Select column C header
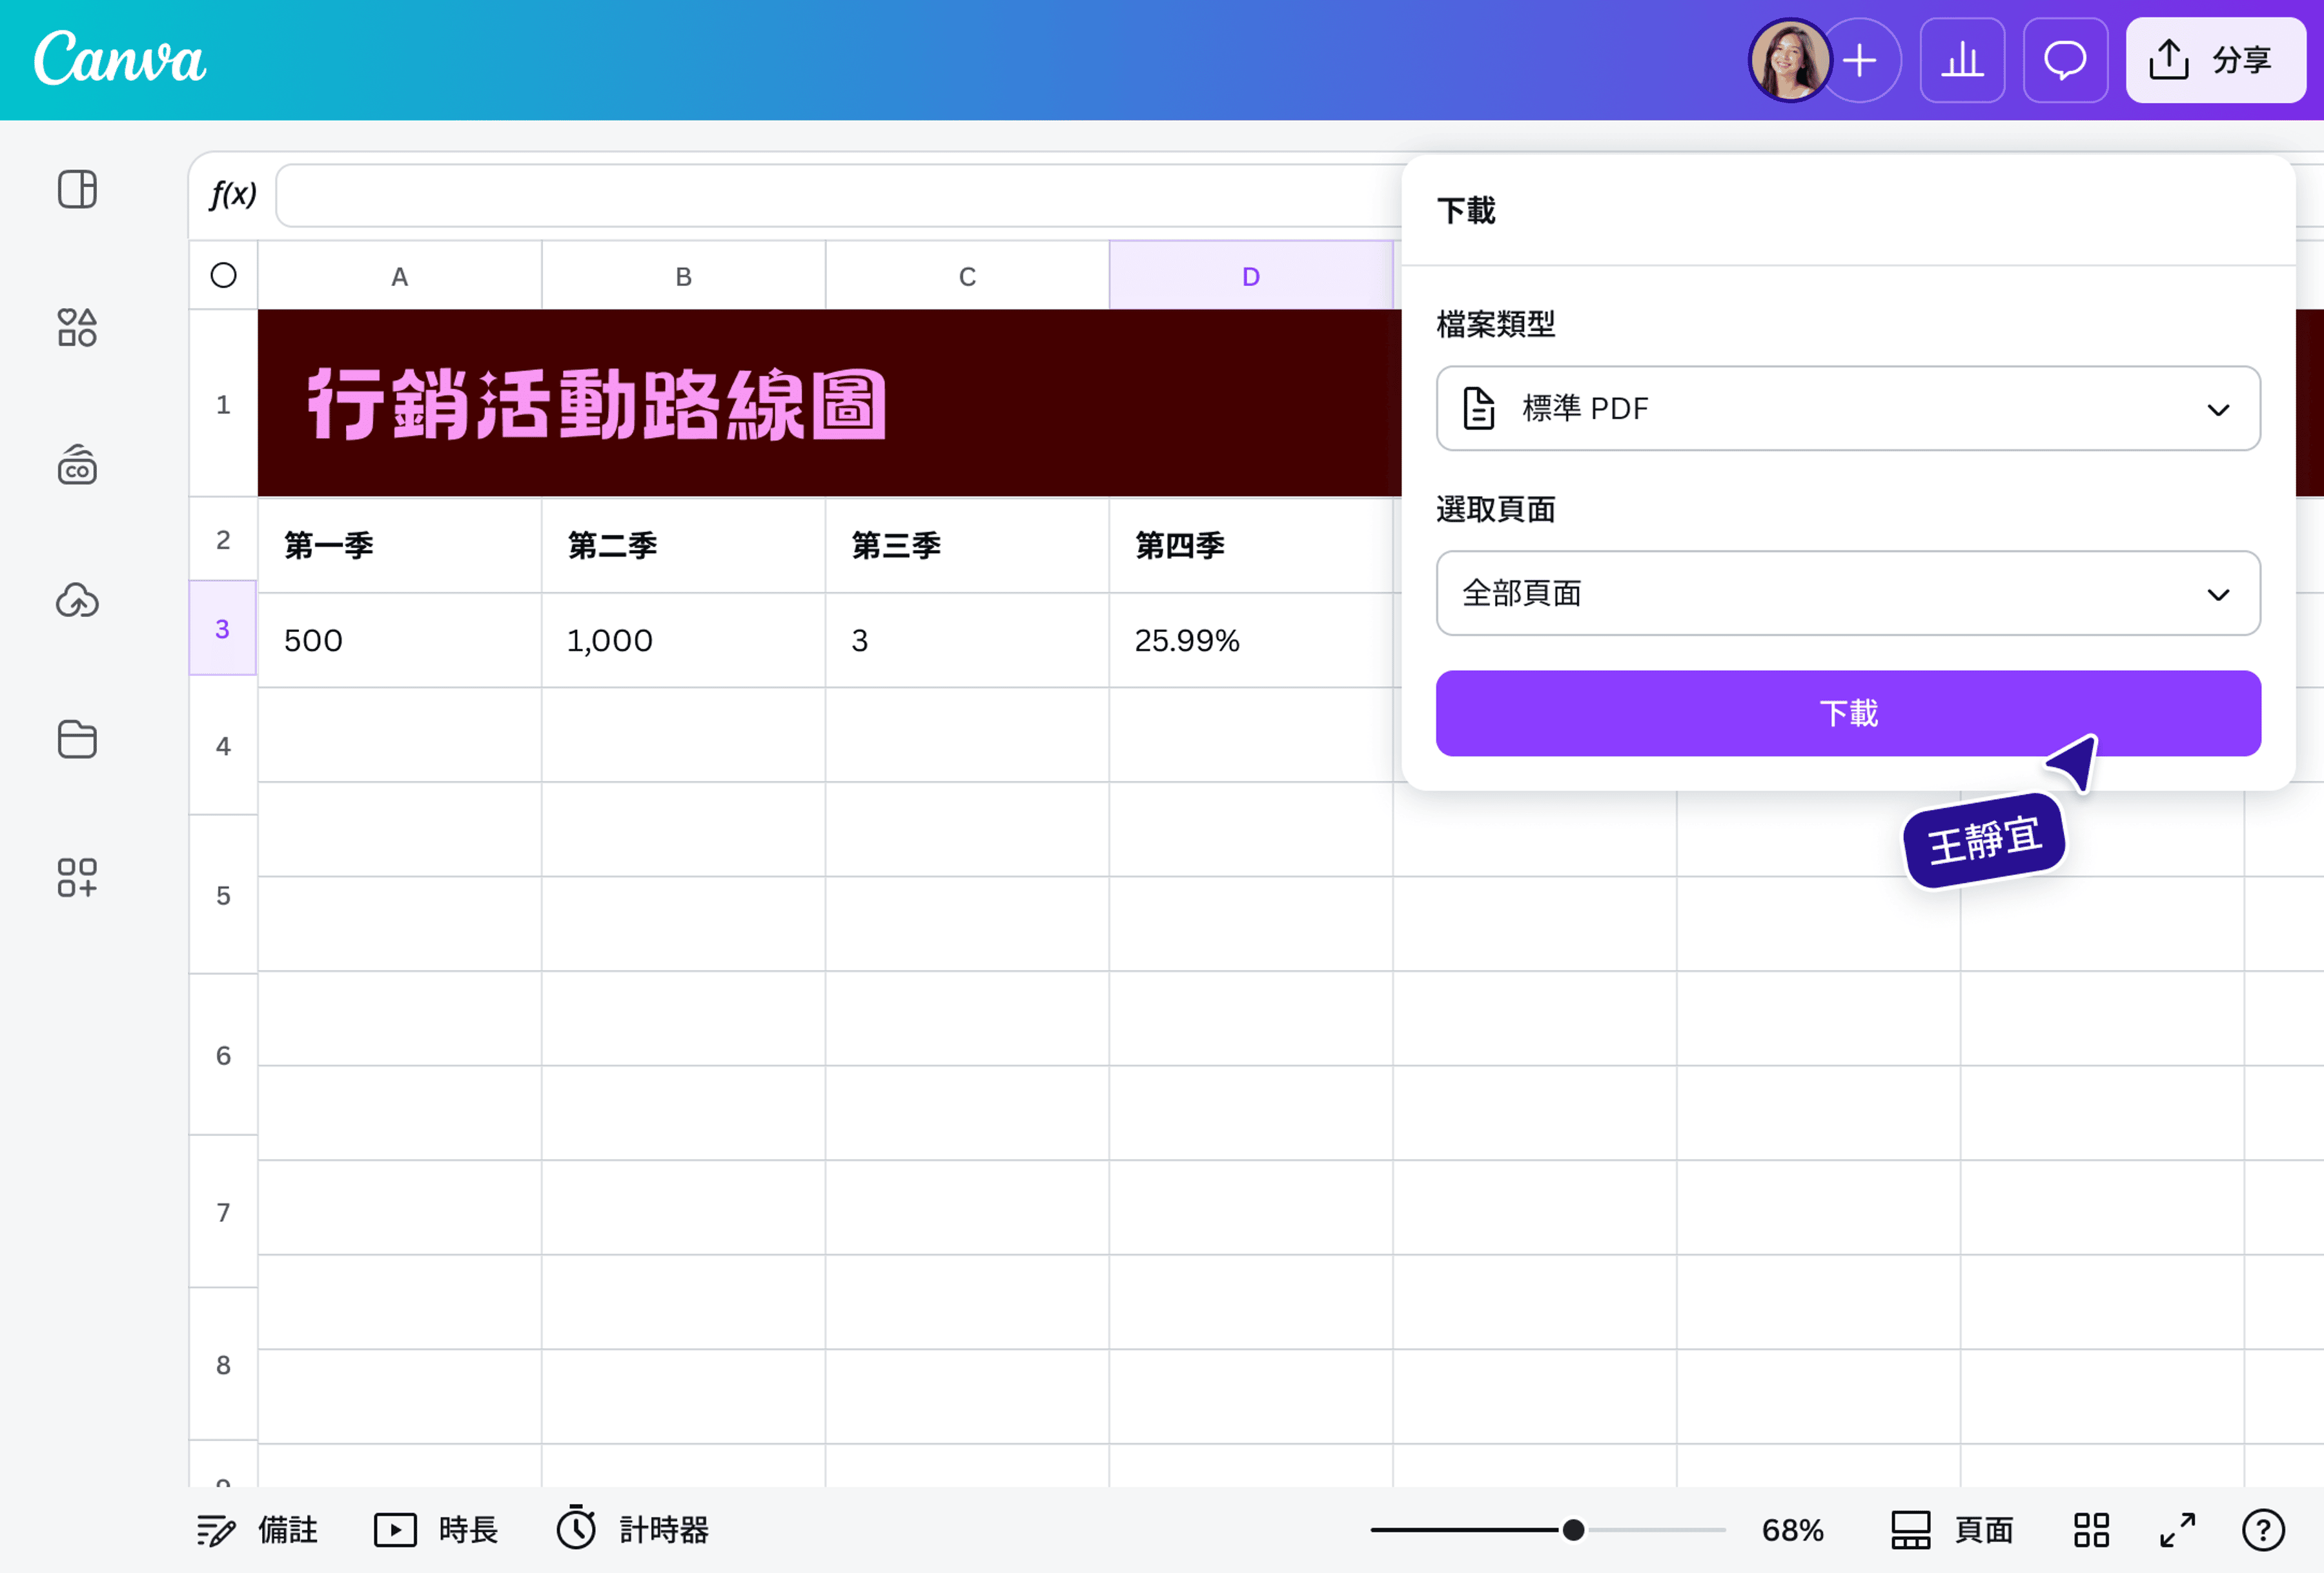2324x1573 pixels. point(967,276)
